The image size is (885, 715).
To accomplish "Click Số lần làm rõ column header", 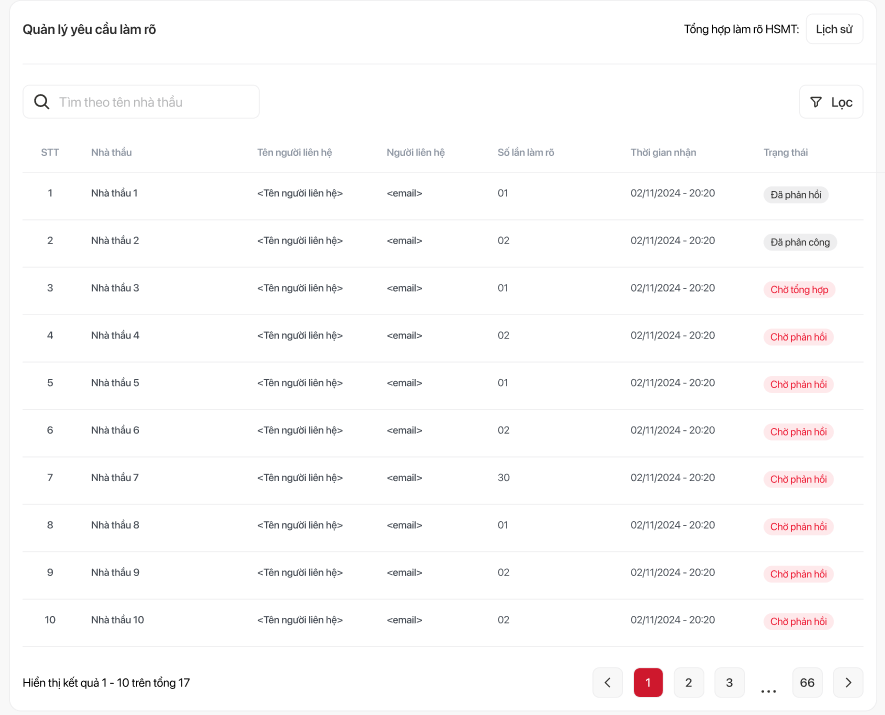I will [x=526, y=152].
